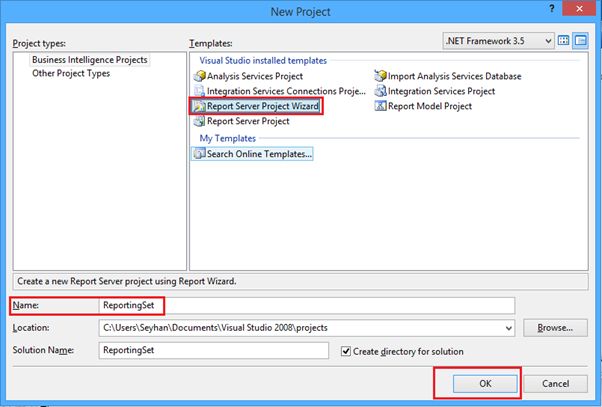Pick the Import Analysis Services Database icon
Viewport: 602px width, 407px height.
pos(381,76)
